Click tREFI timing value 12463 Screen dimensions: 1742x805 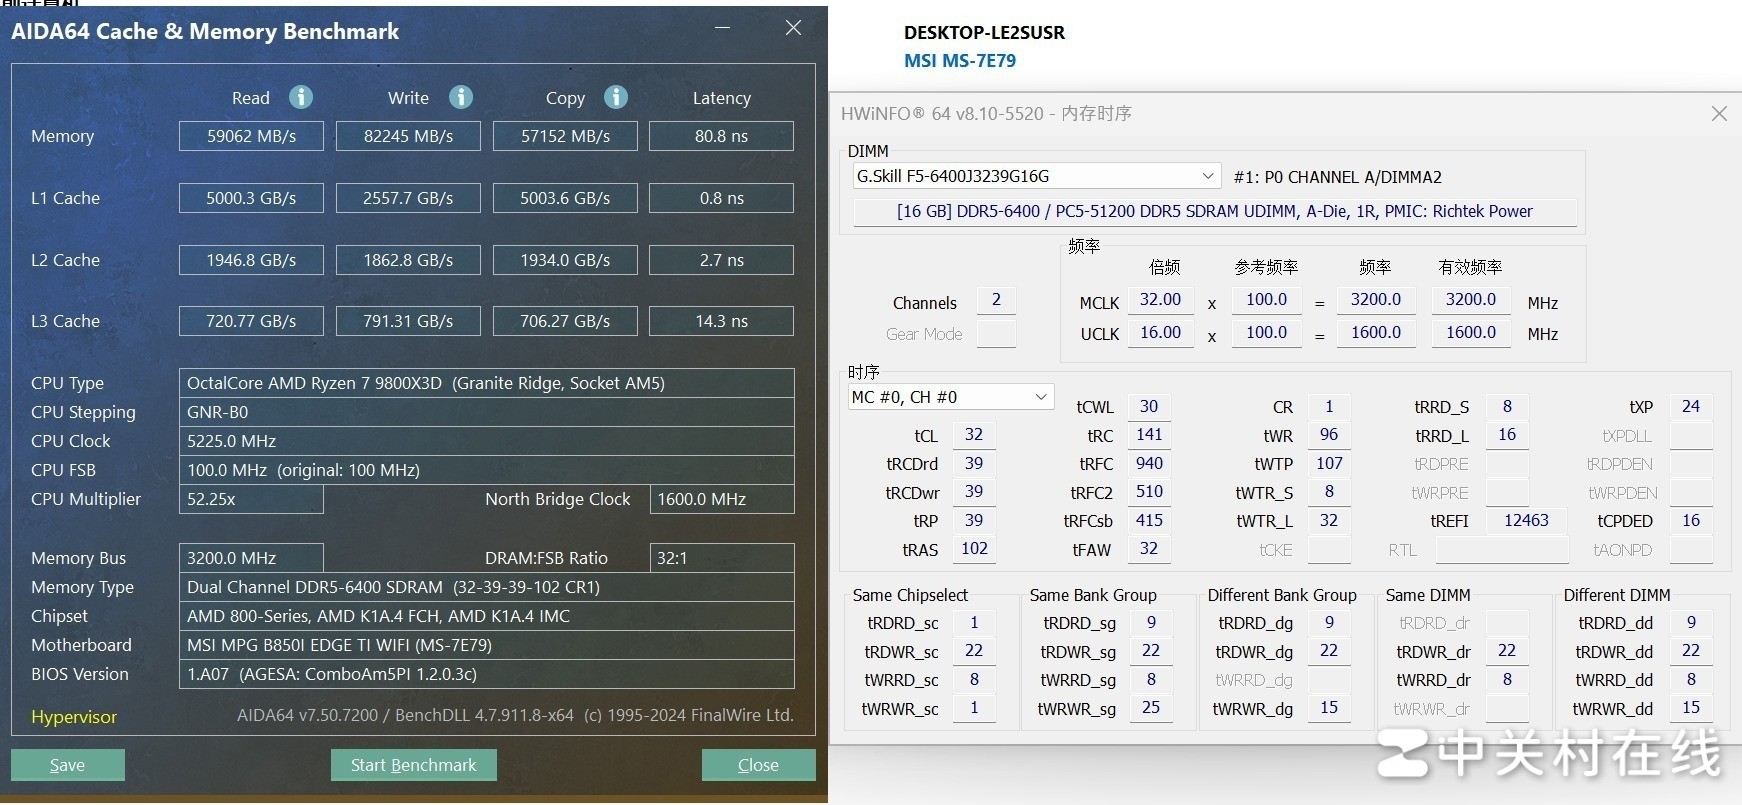[x=1526, y=521]
